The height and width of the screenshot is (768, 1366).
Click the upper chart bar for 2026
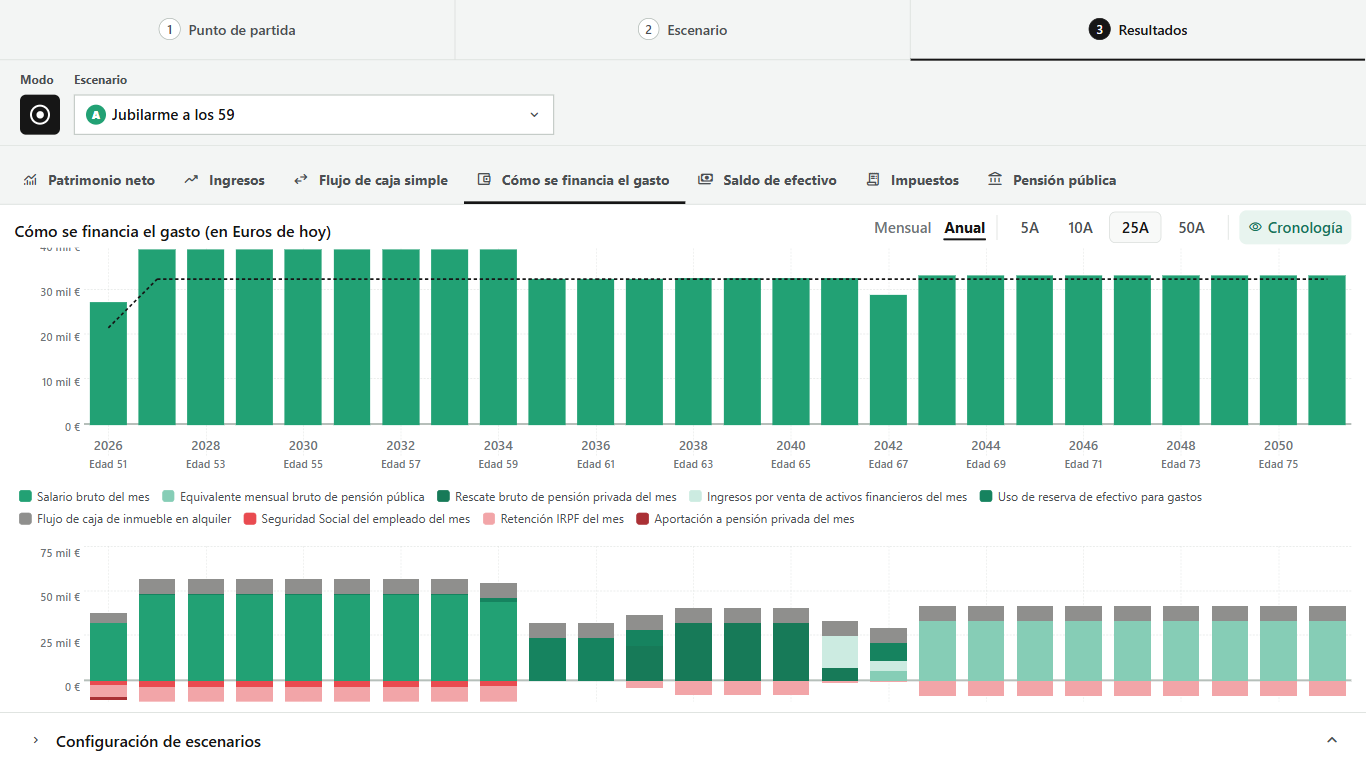pos(108,364)
